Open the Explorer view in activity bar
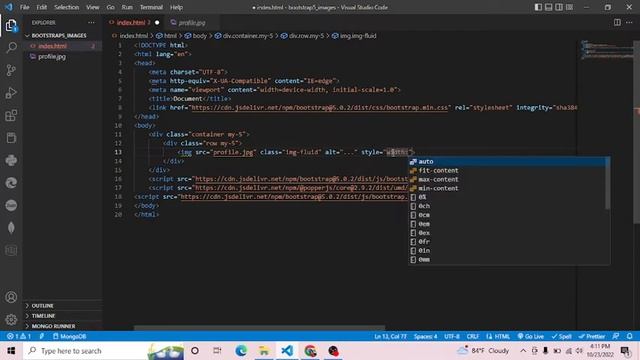The height and width of the screenshot is (360, 640). coord(11,26)
